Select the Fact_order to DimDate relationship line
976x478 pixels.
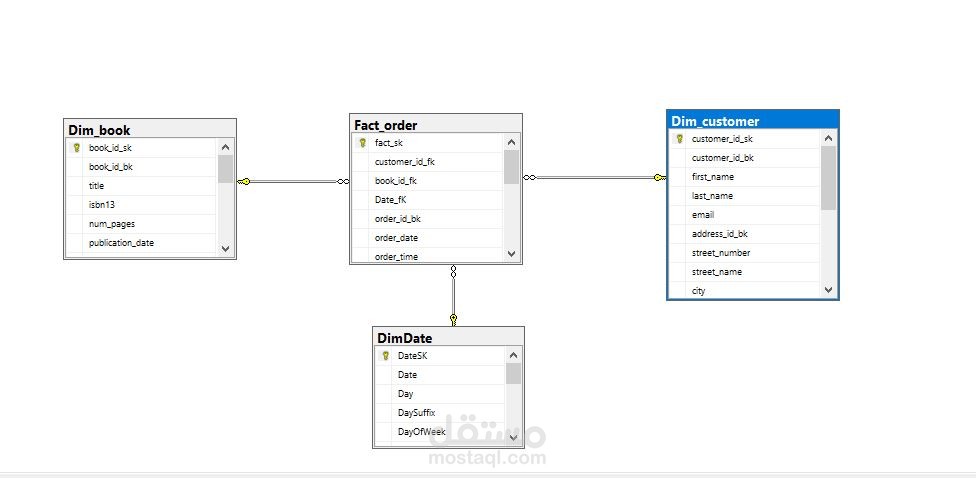click(x=453, y=296)
